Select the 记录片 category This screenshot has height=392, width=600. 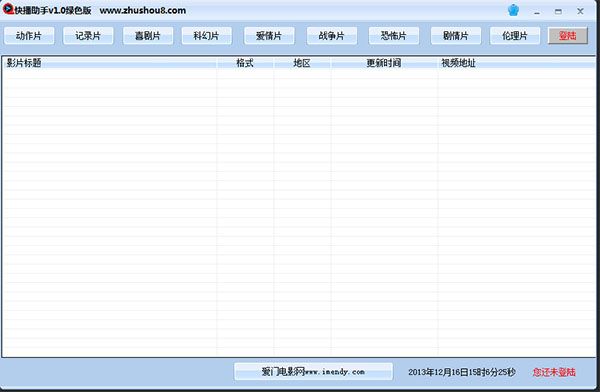point(88,36)
